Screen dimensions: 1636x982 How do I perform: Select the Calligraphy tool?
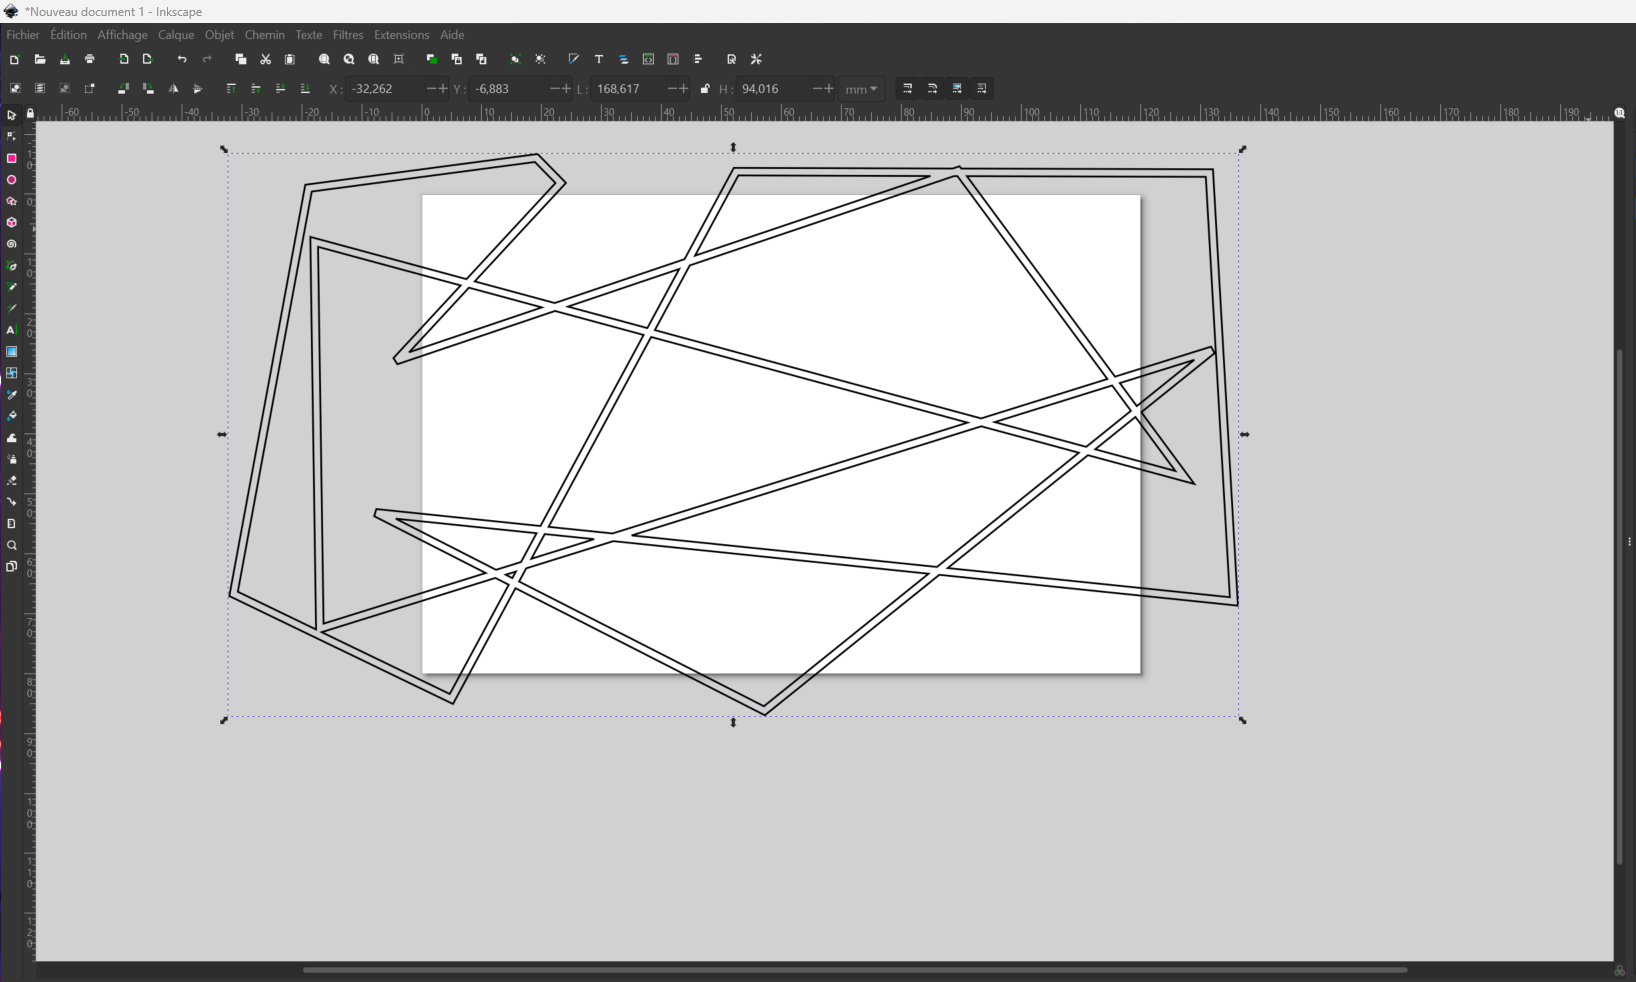pos(12,309)
